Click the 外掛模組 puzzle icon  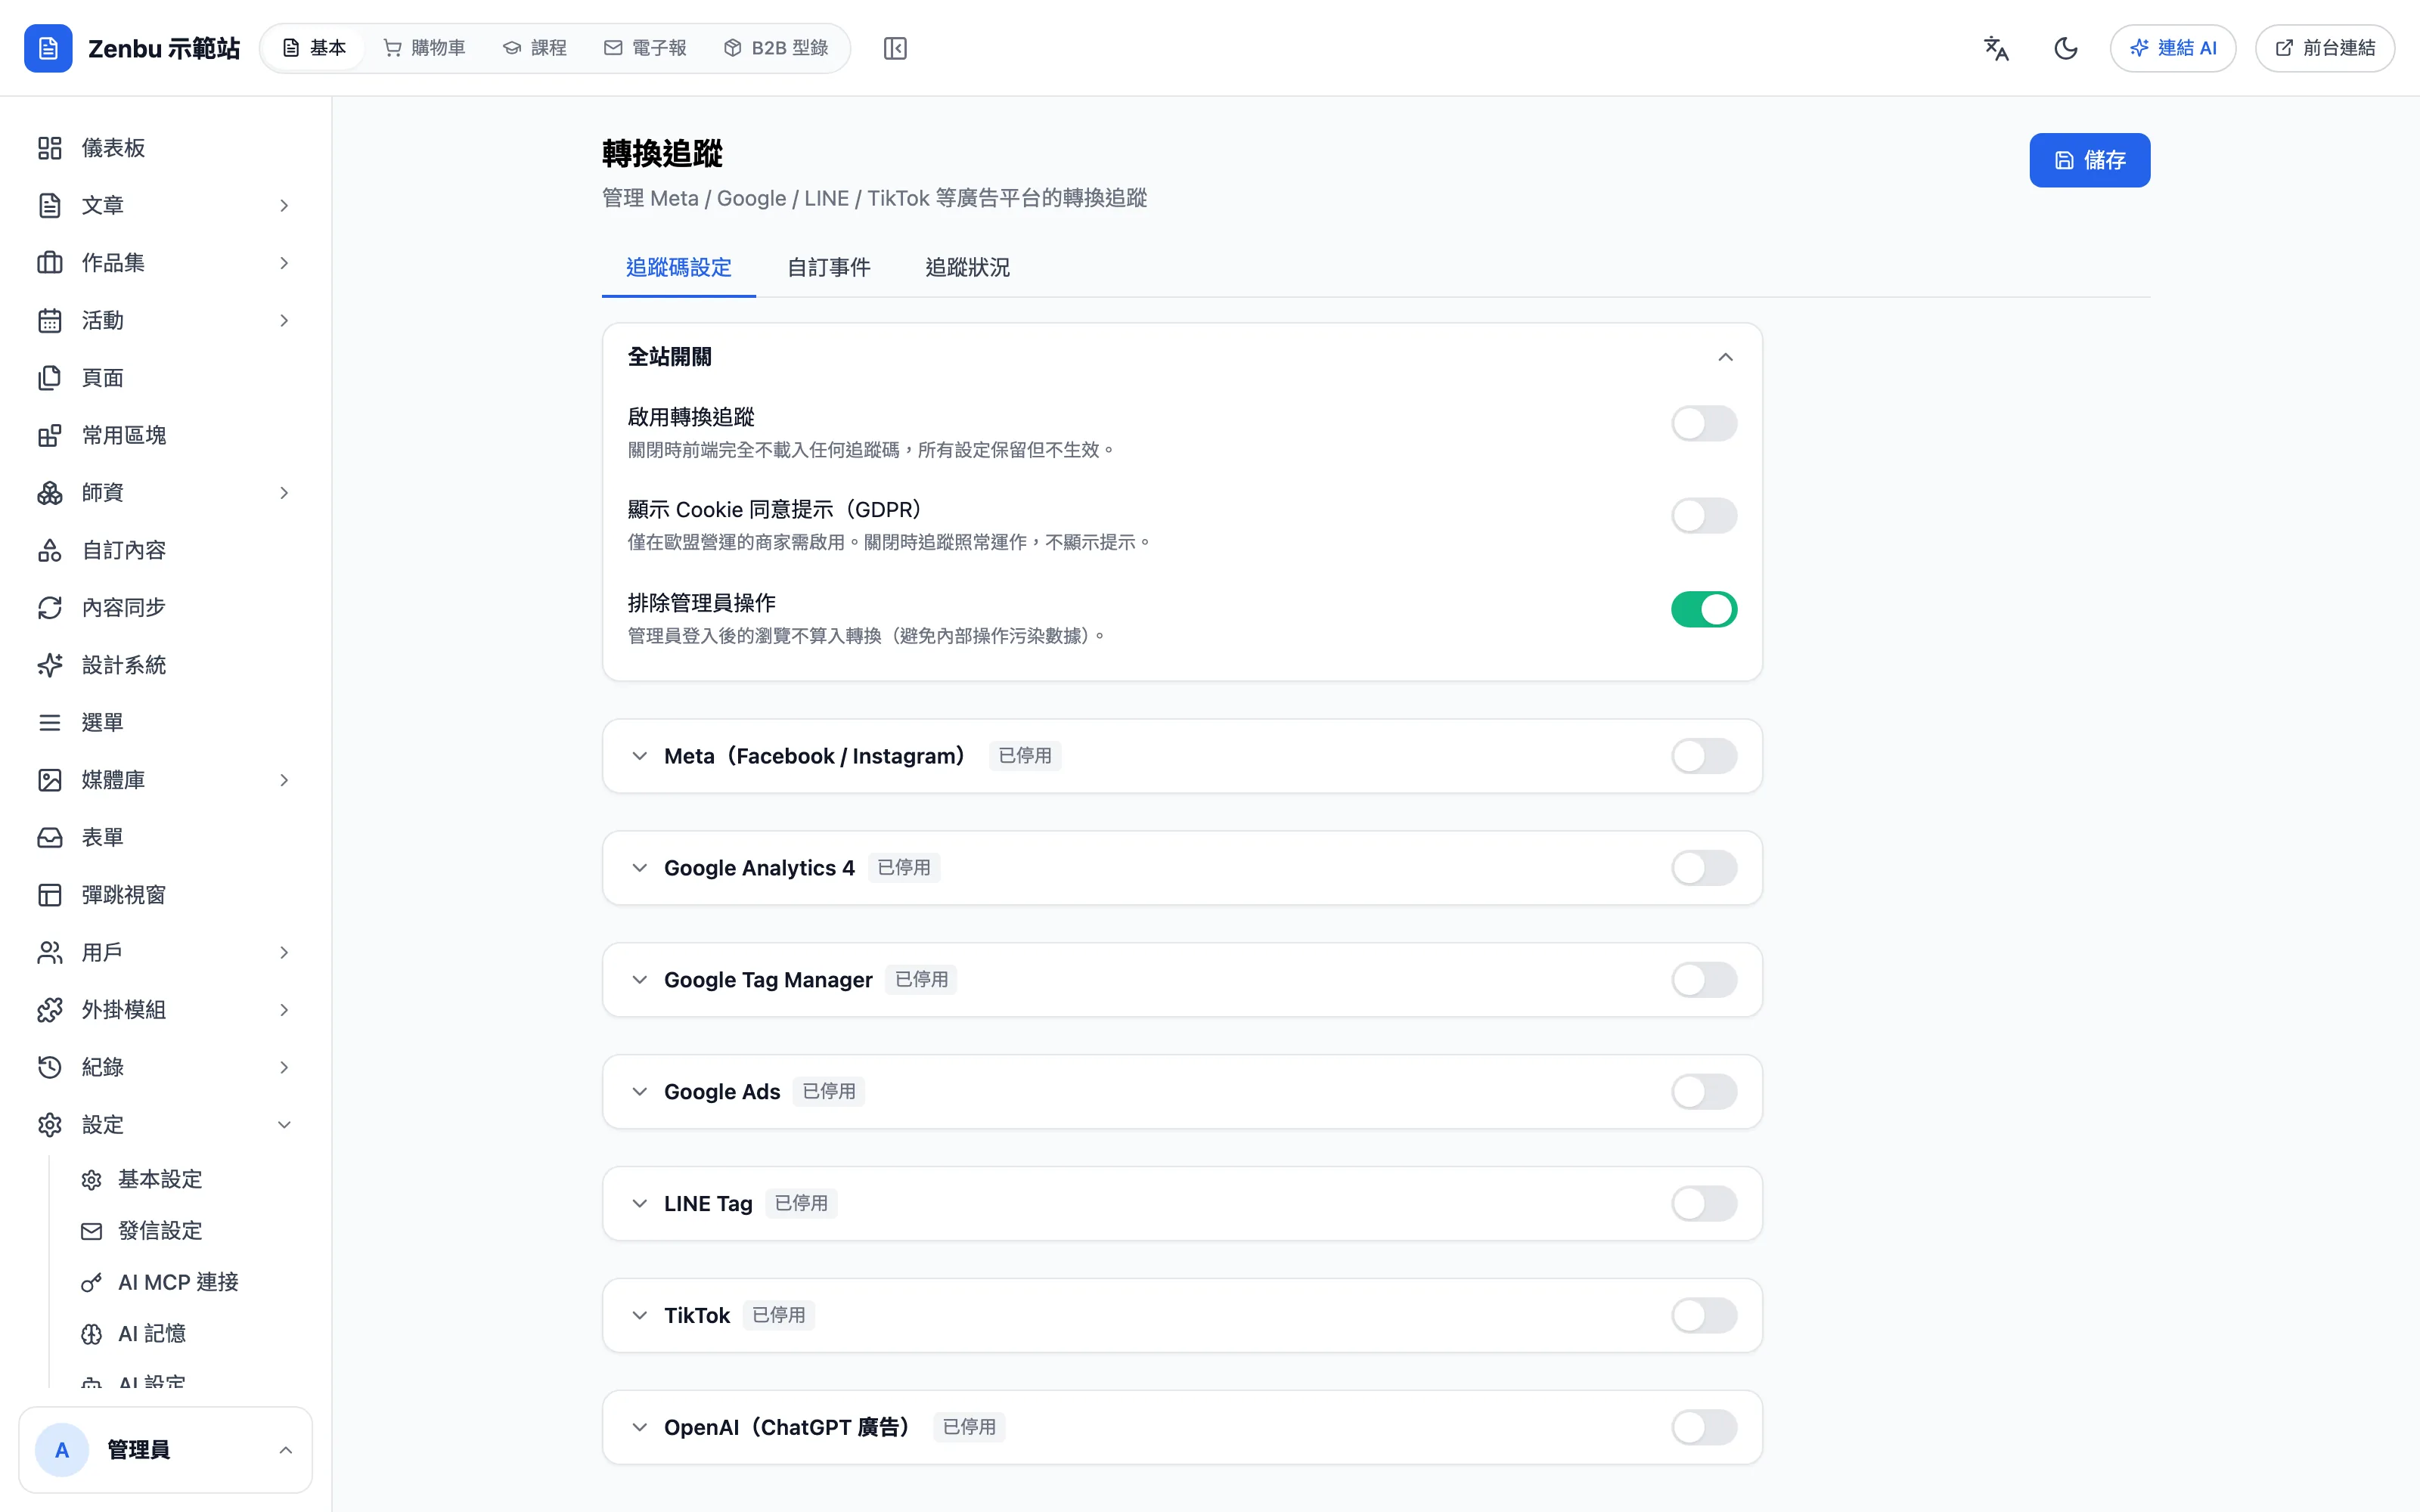(50, 1010)
